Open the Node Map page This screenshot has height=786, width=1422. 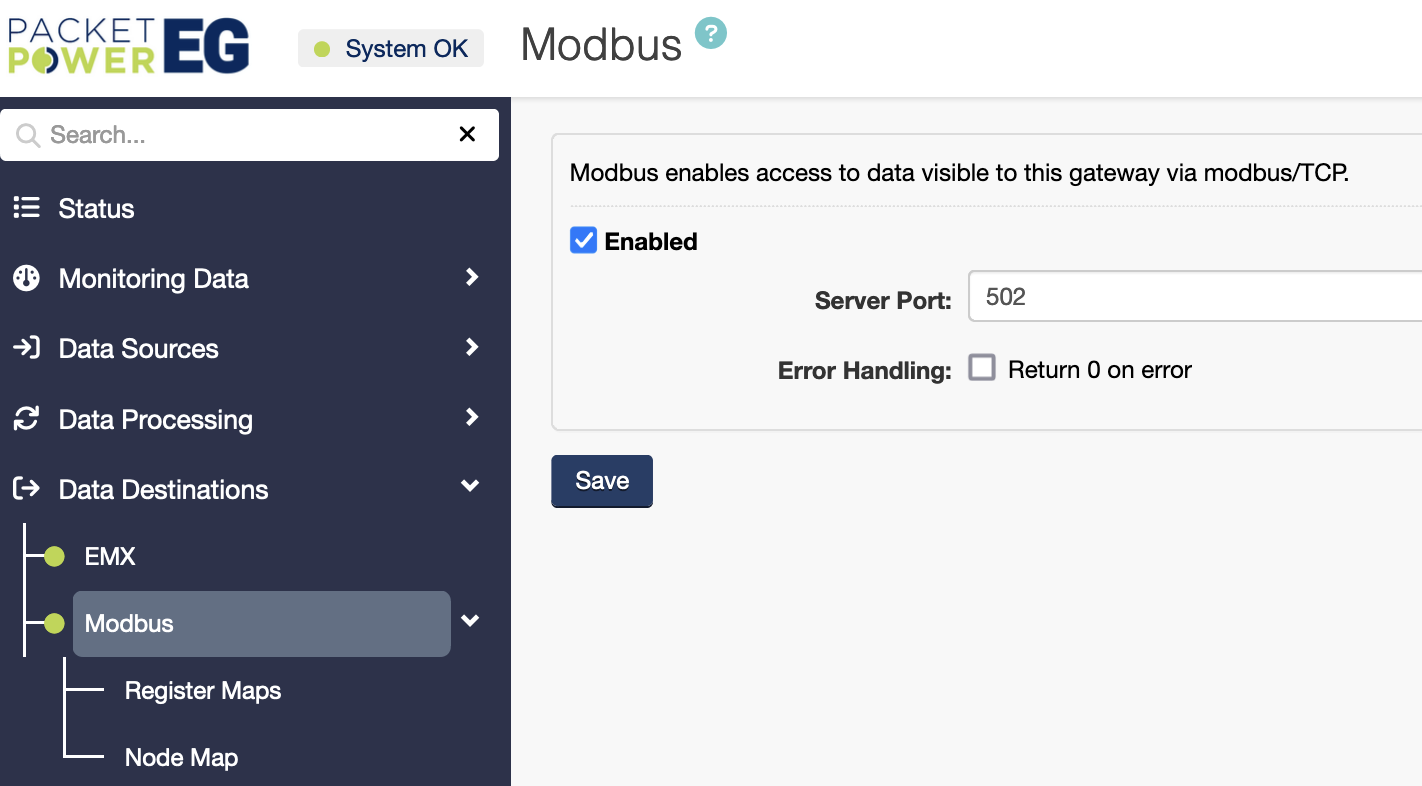(181, 758)
